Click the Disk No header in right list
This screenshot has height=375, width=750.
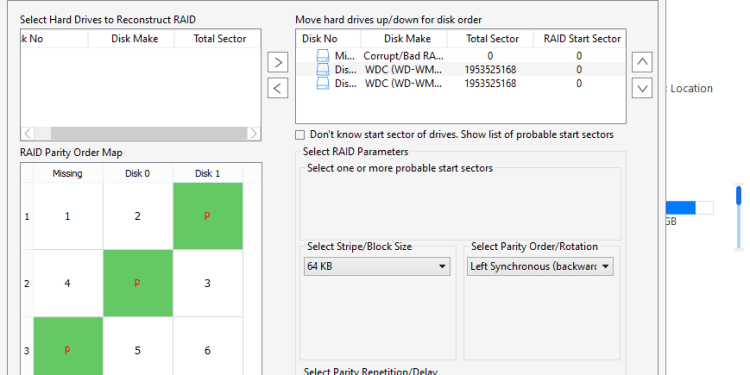(x=320, y=39)
